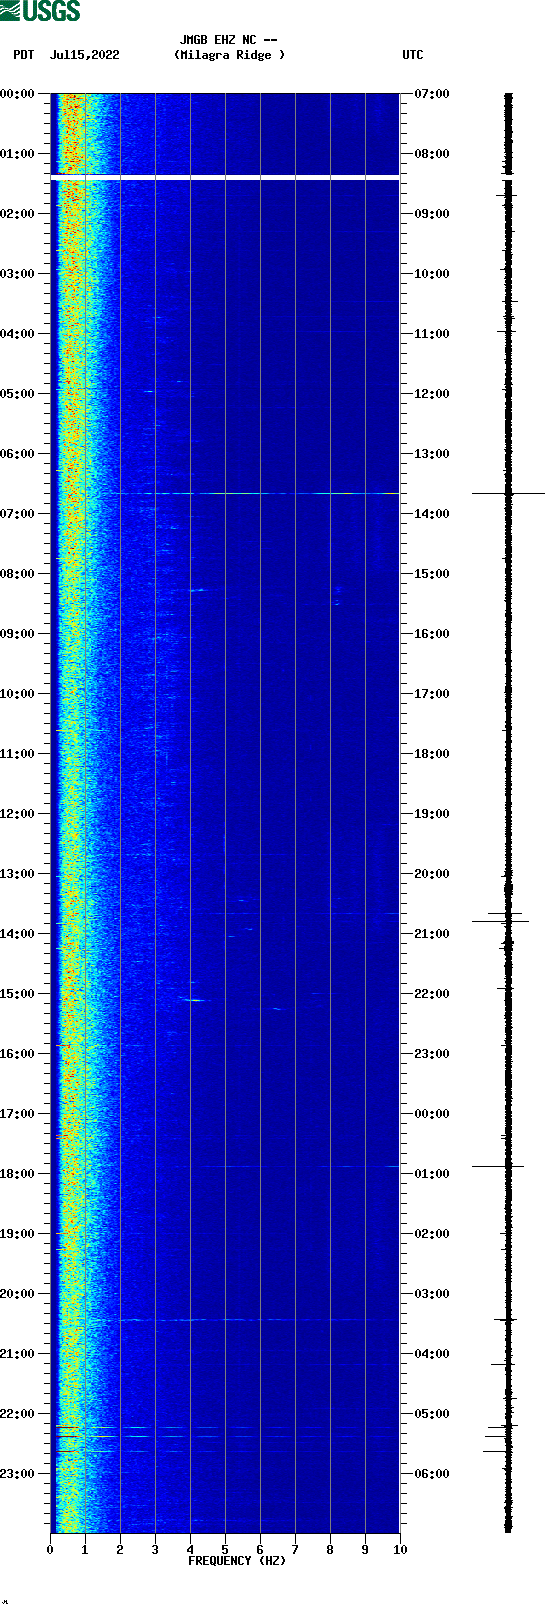Click the 'PDT' timezone label
Image resolution: width=552 pixels, height=1613 pixels.
(24, 55)
